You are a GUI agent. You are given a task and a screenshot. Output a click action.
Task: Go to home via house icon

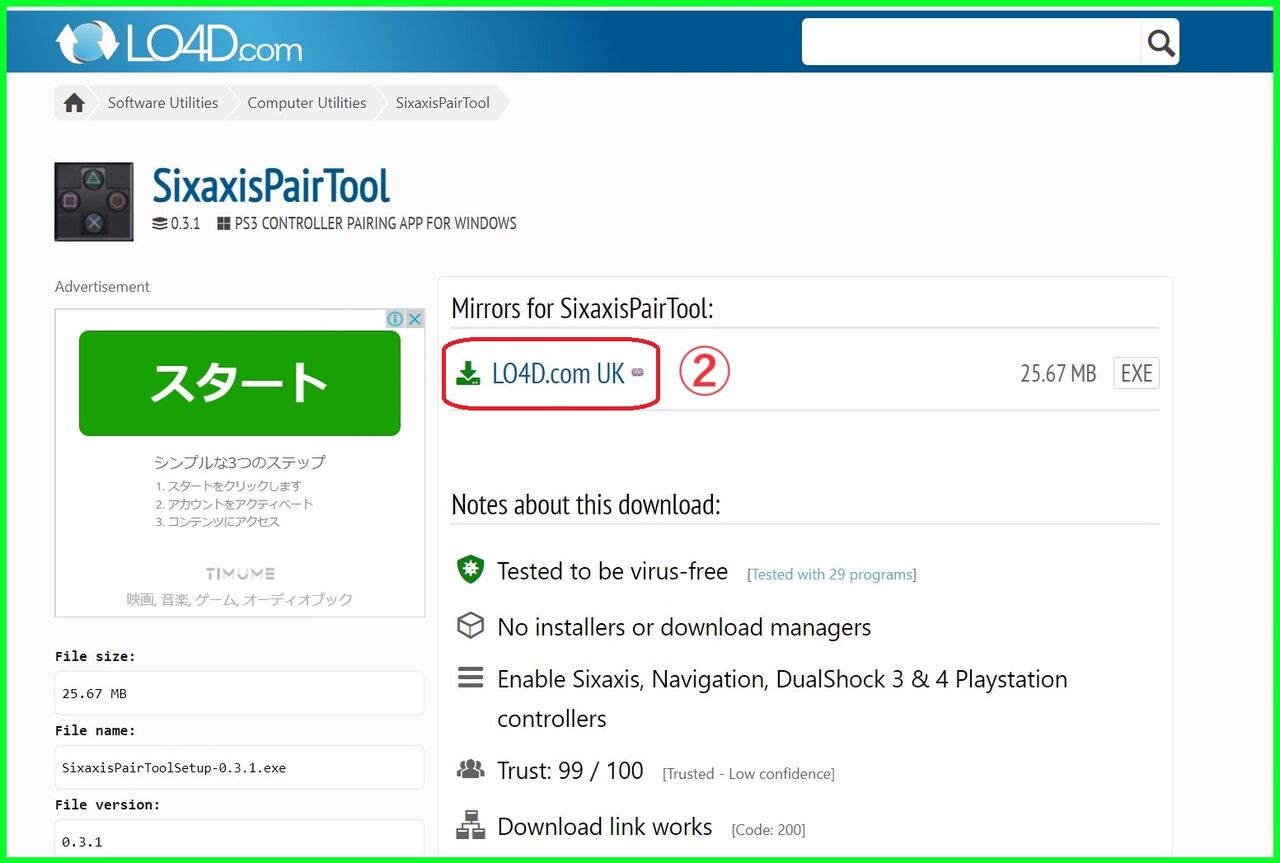coord(74,103)
